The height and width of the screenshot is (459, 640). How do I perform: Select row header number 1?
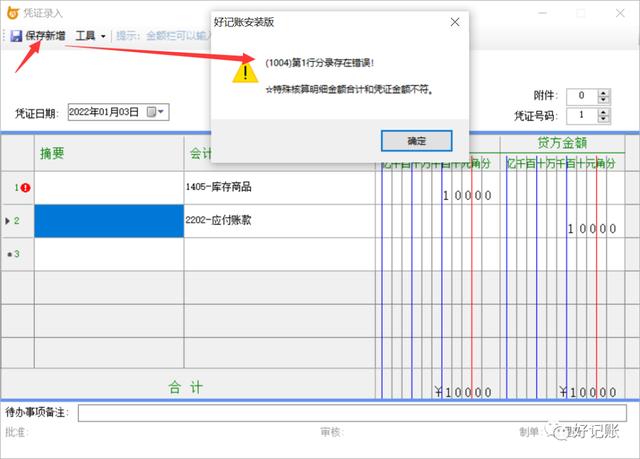(x=17, y=188)
